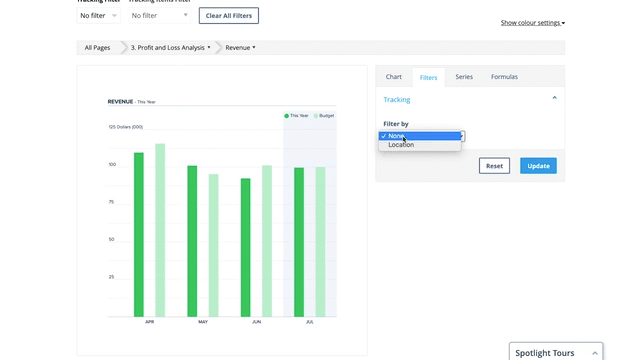Screen dimensions: 640x360
Task: Open the Formulas tab
Action: tap(504, 77)
